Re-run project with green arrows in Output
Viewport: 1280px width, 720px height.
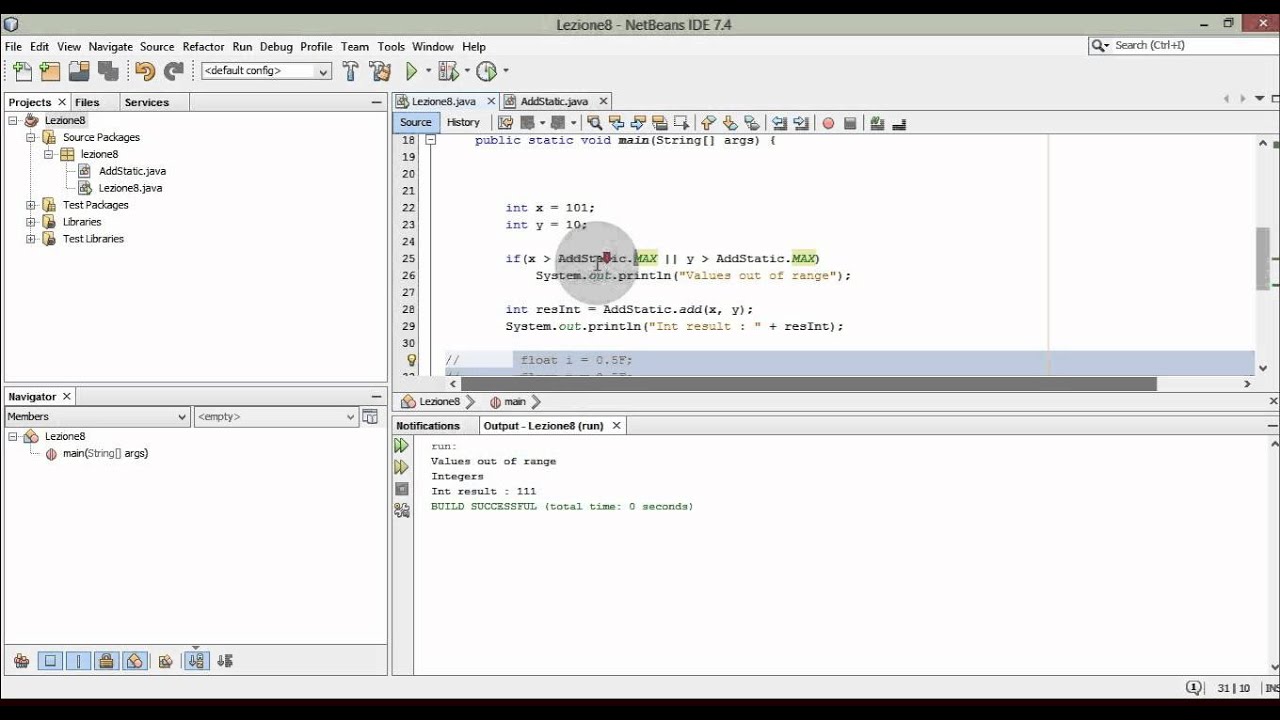tap(402, 446)
